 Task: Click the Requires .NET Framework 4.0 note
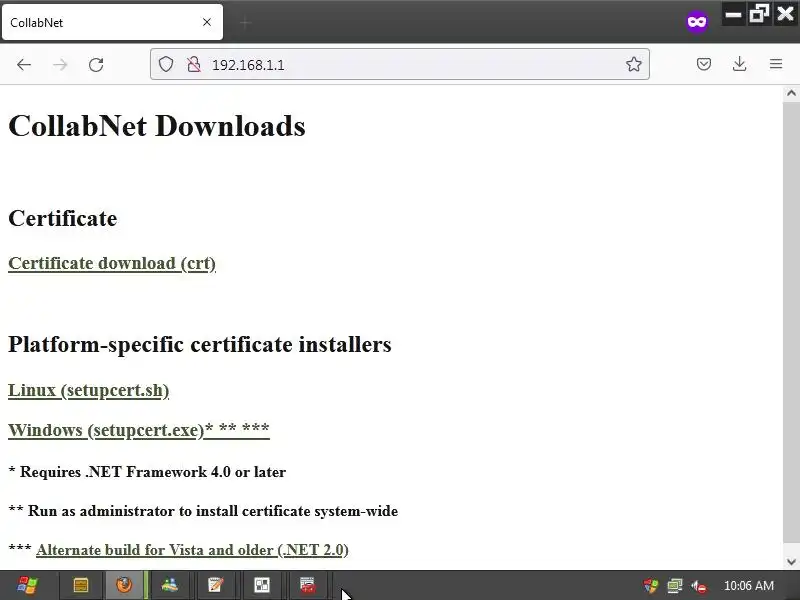pos(147,472)
